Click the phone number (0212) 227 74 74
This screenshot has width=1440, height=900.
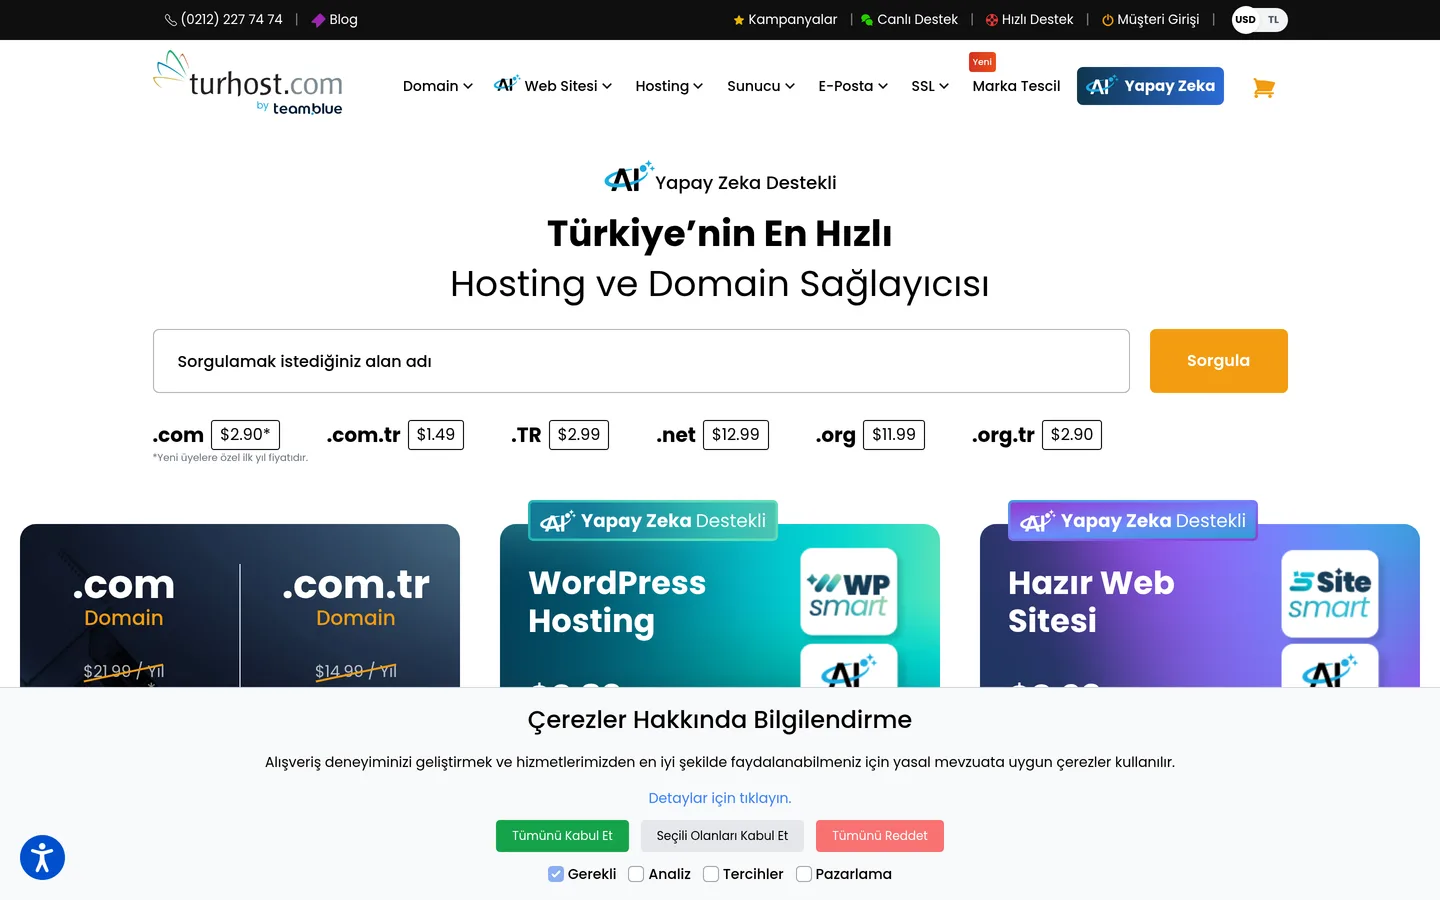(232, 20)
